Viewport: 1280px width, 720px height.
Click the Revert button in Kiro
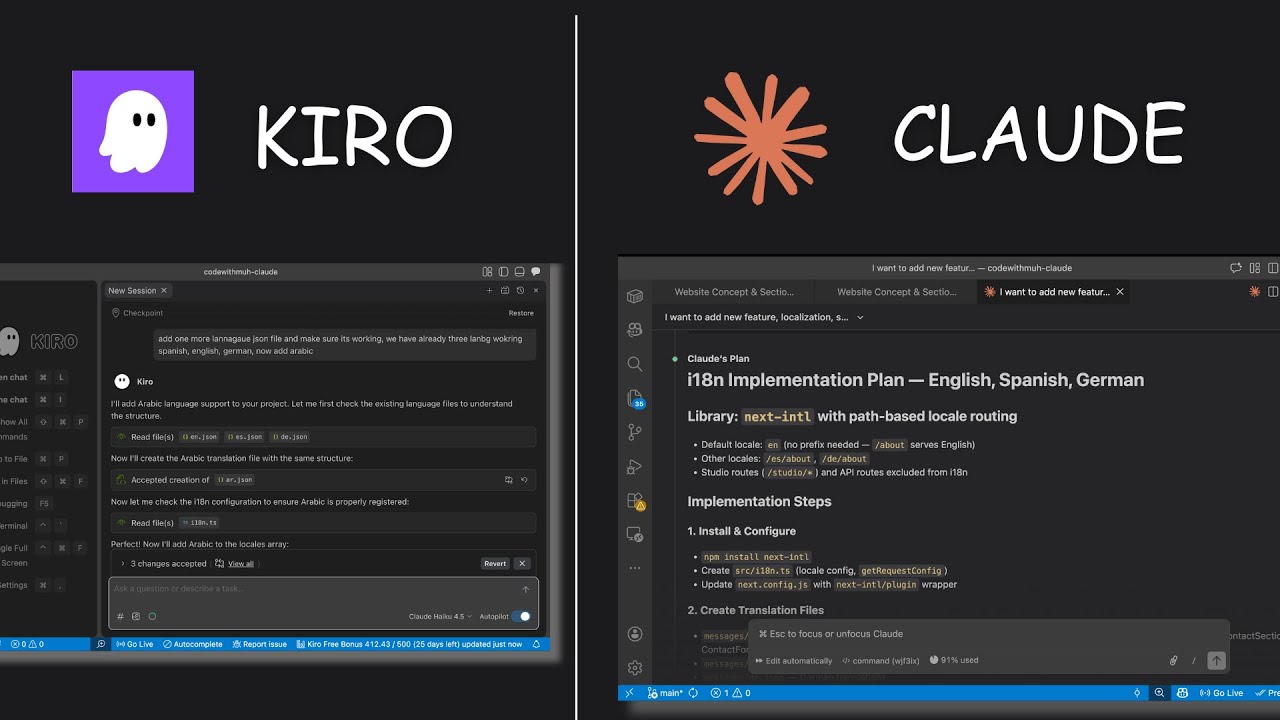(495, 563)
